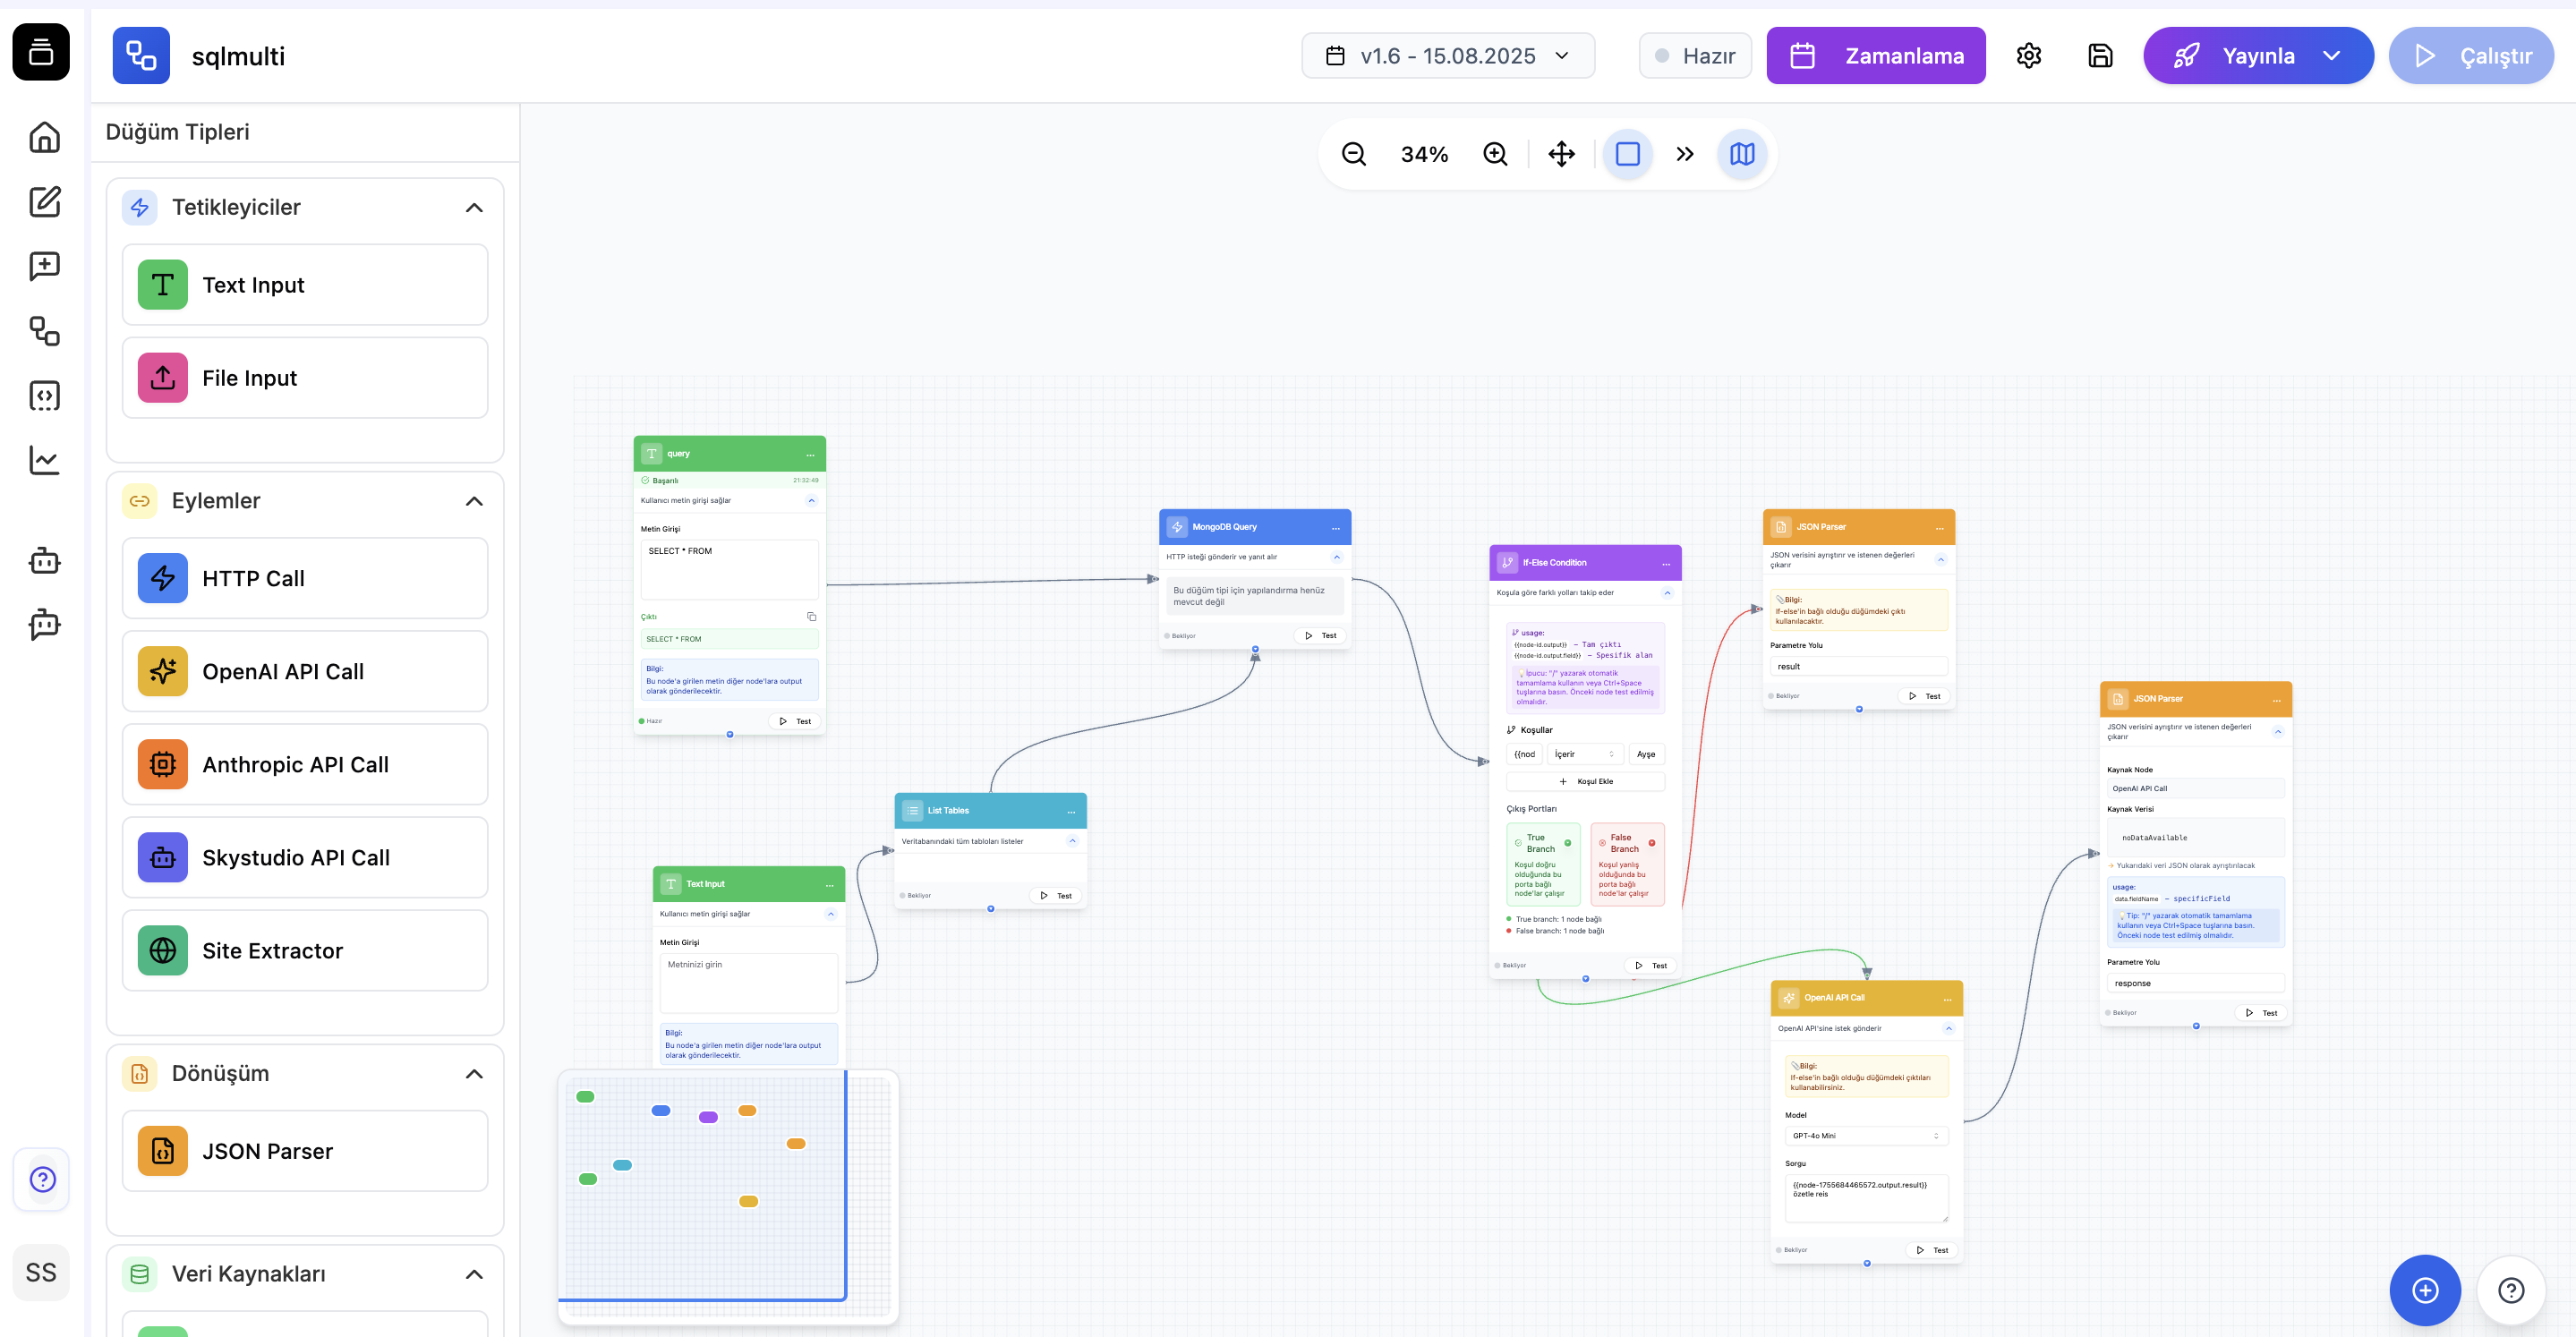
Task: Select the pan tool in the canvas toolbar
Action: pyautogui.click(x=1561, y=154)
